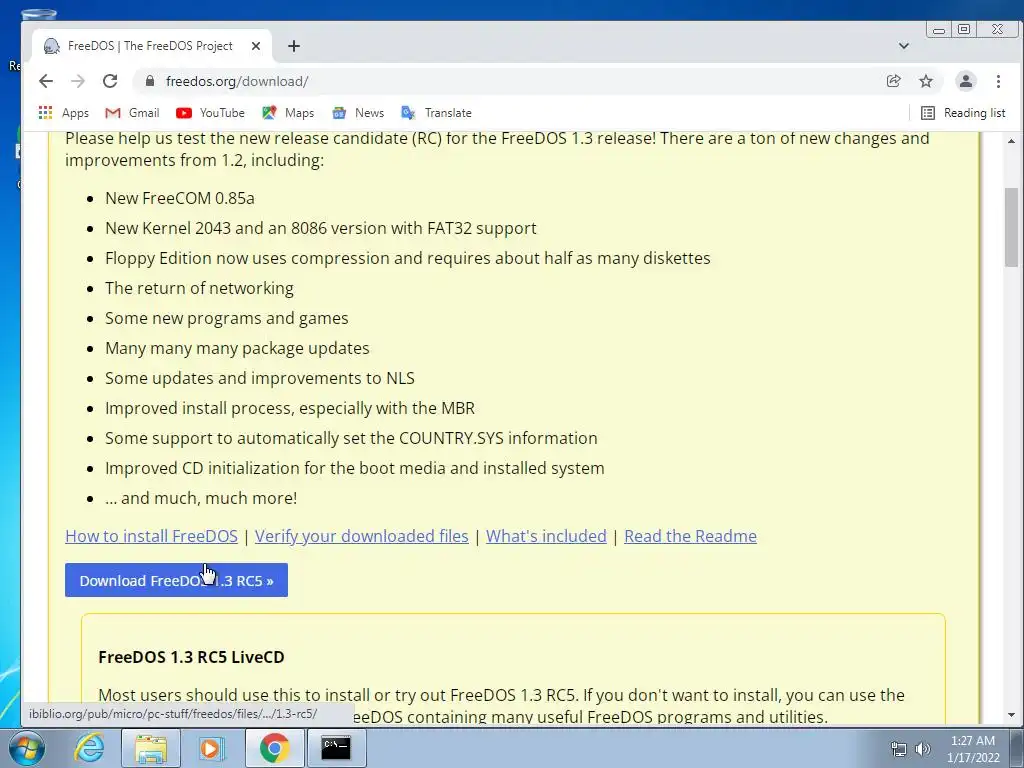Open the News bookmark
This screenshot has width=1024, height=768.
click(358, 113)
